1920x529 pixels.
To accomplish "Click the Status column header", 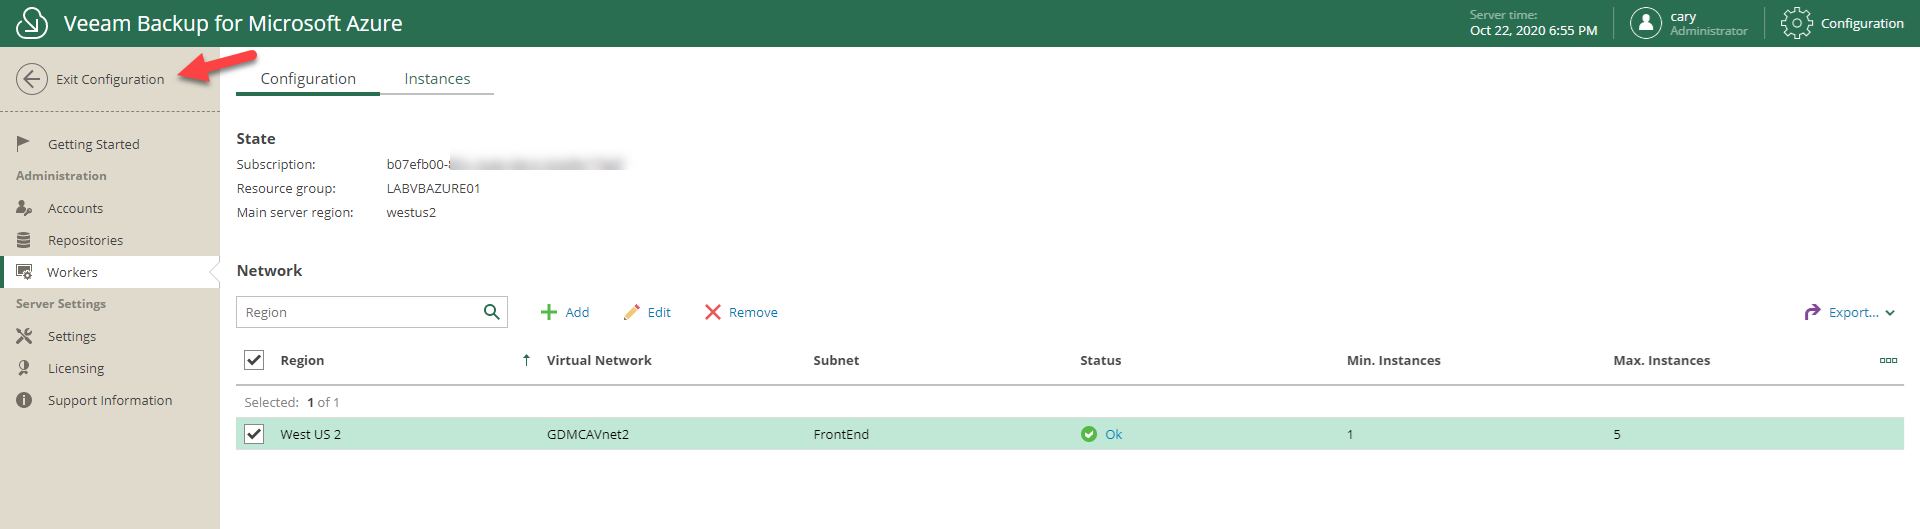I will (x=1100, y=360).
